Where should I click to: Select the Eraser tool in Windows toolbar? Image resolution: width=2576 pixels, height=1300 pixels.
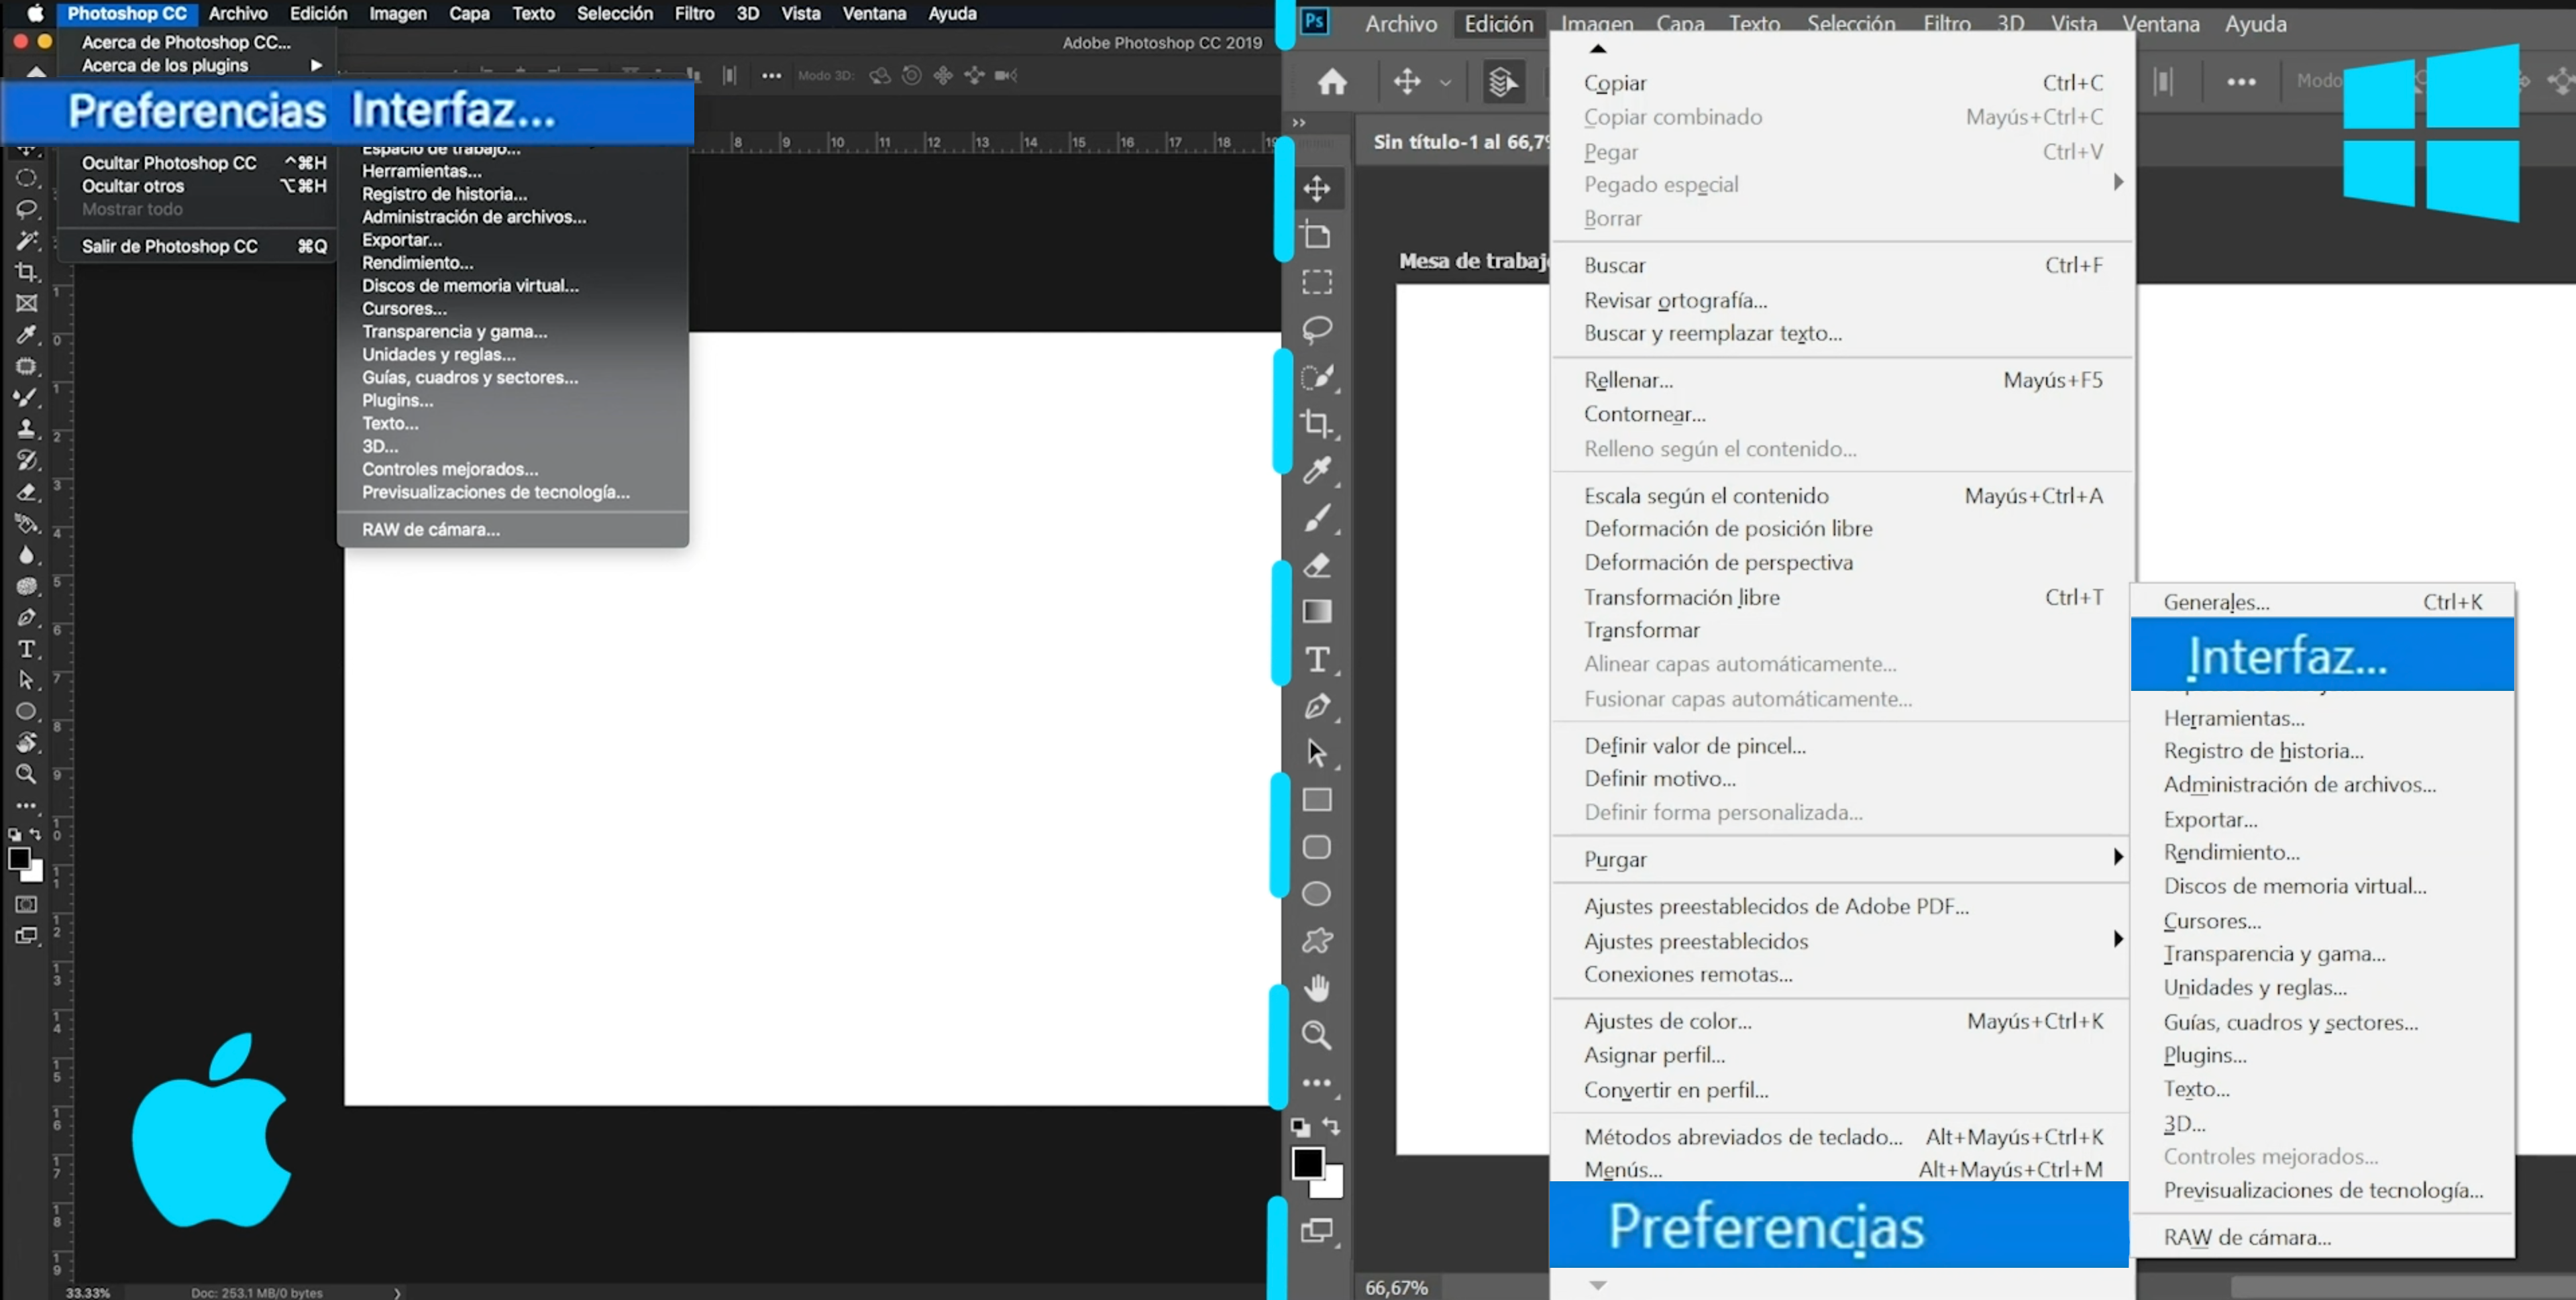click(1317, 565)
